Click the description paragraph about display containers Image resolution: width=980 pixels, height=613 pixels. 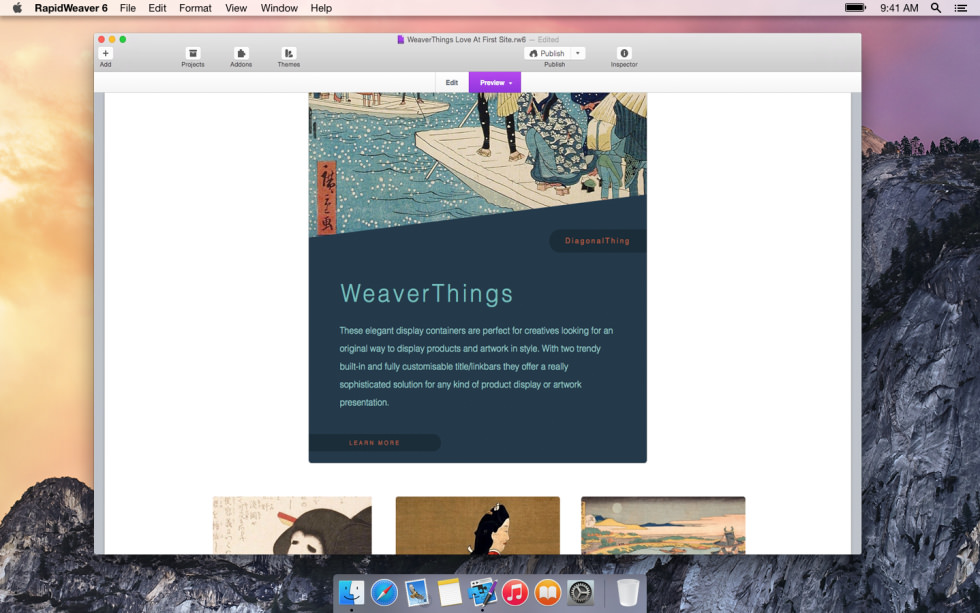(476, 366)
